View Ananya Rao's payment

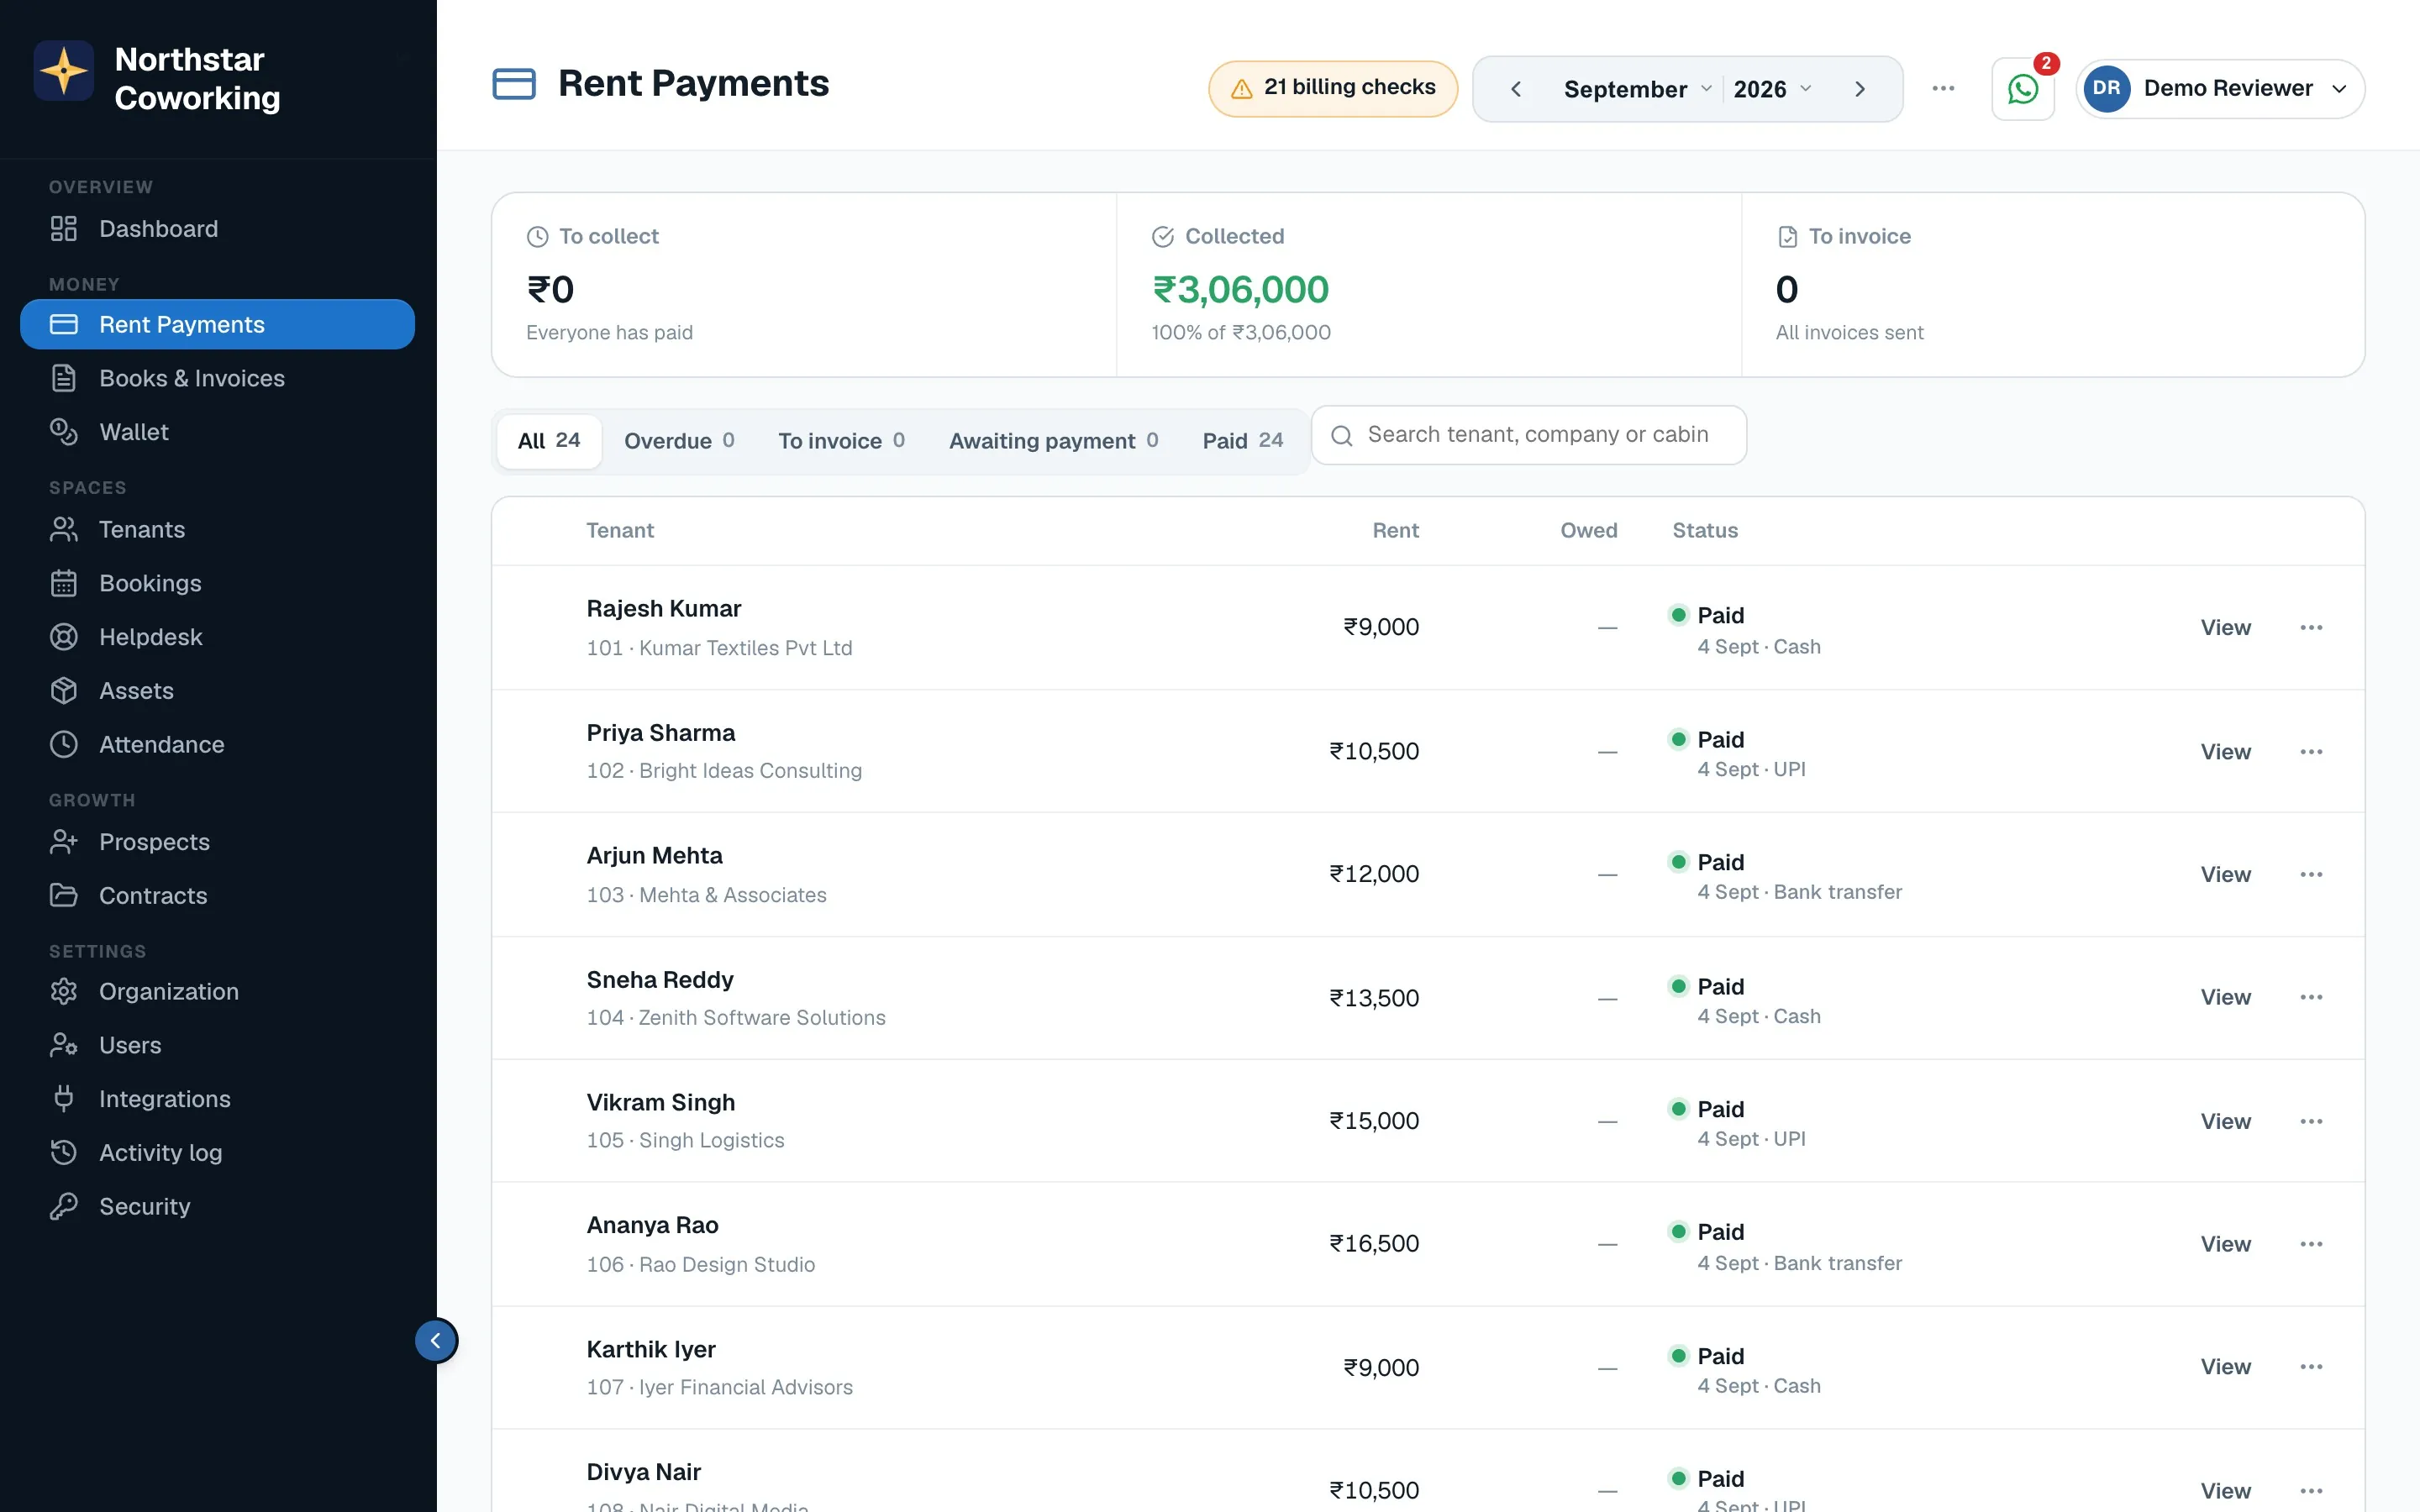pyautogui.click(x=2225, y=1245)
